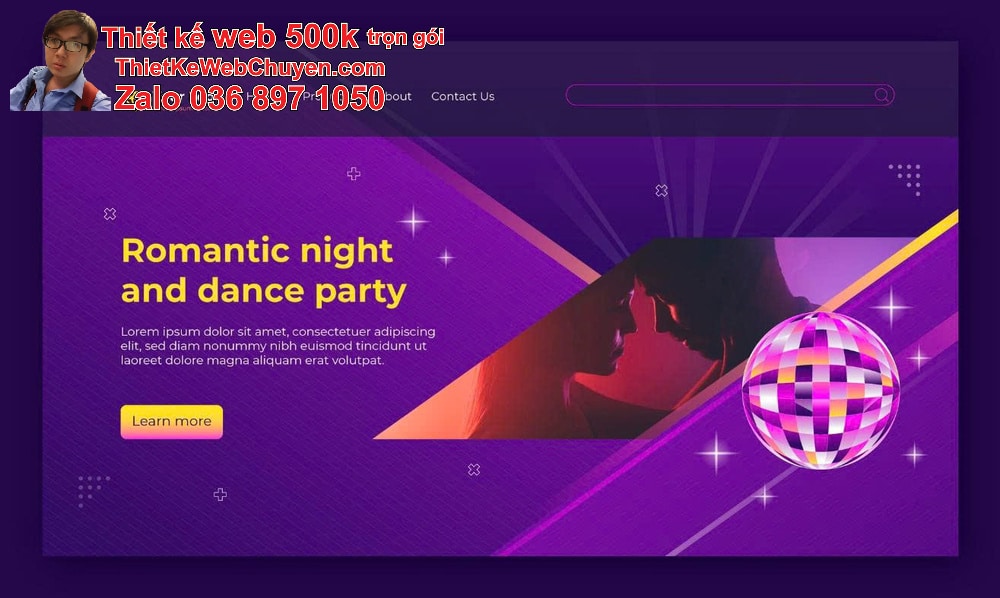Click the Learn more button
This screenshot has width=1000, height=598.
(x=172, y=421)
